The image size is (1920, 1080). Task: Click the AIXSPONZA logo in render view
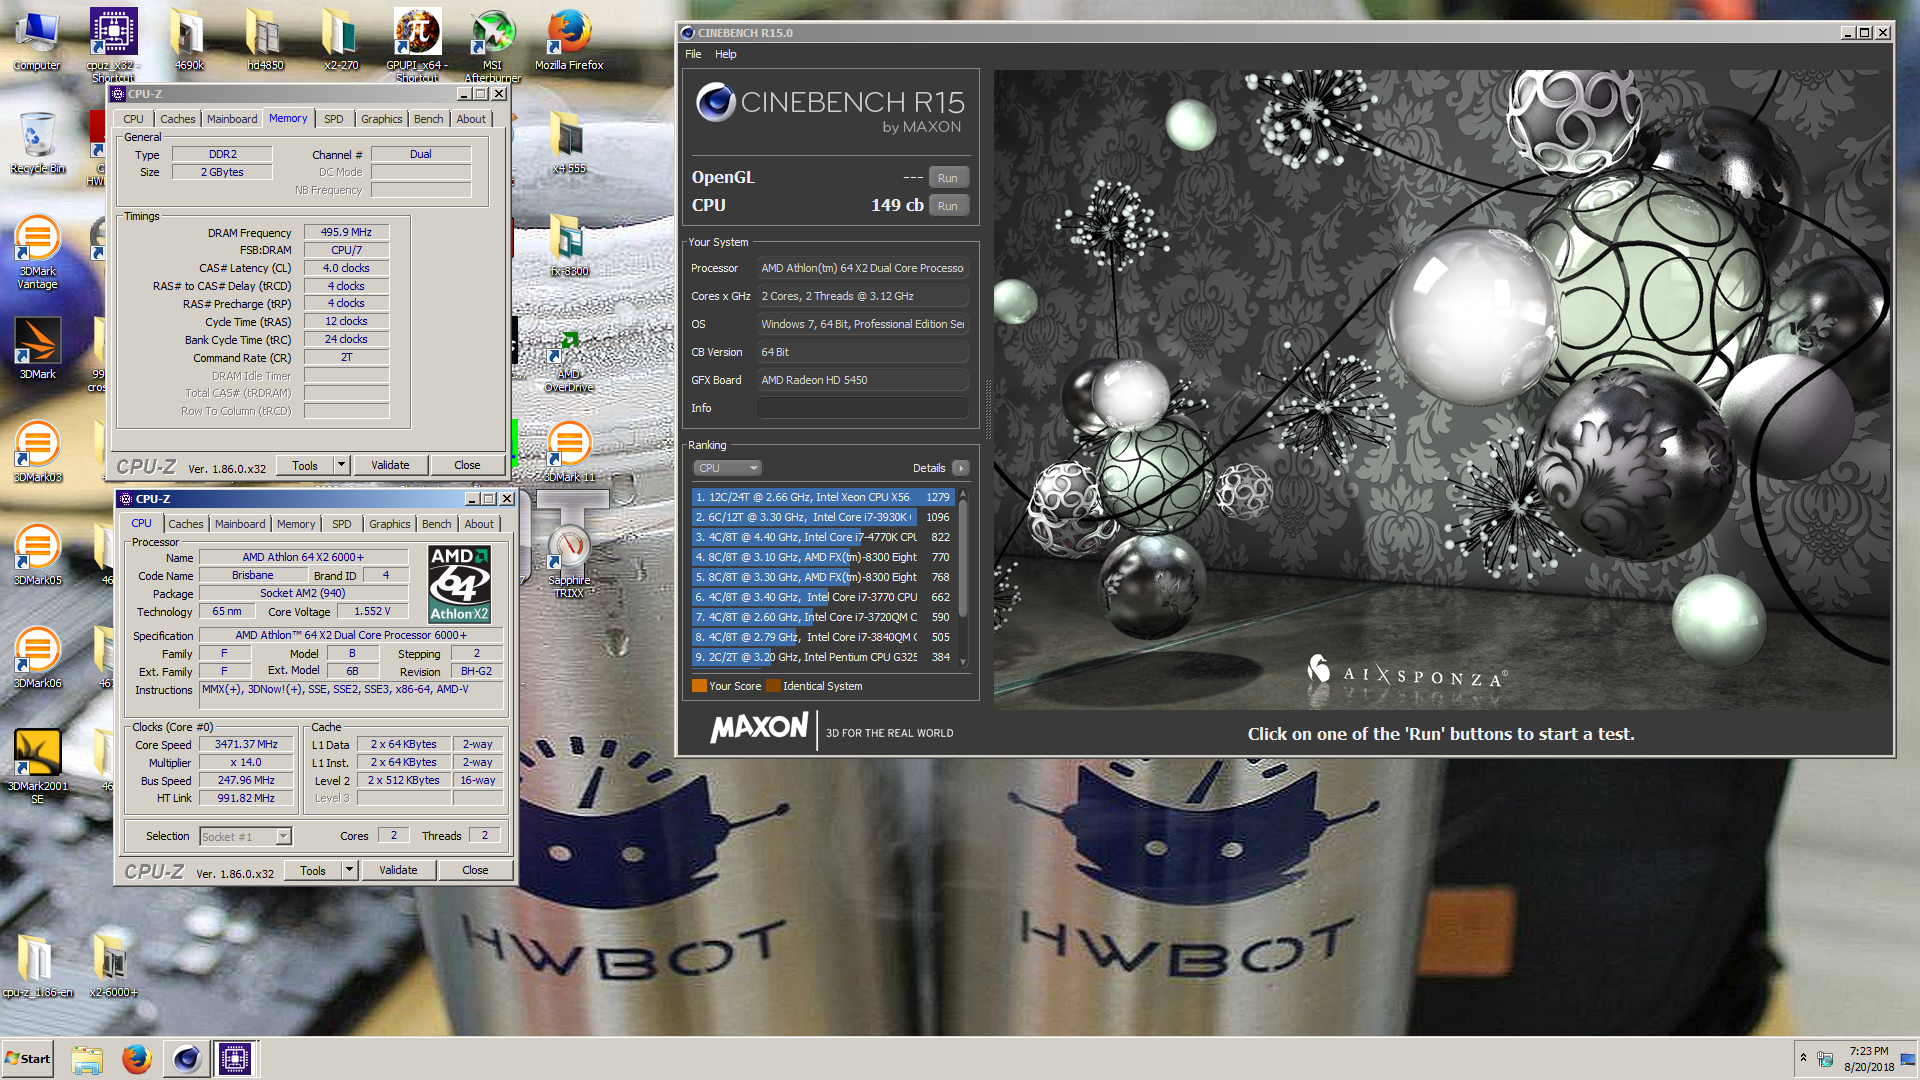pyautogui.click(x=1407, y=674)
